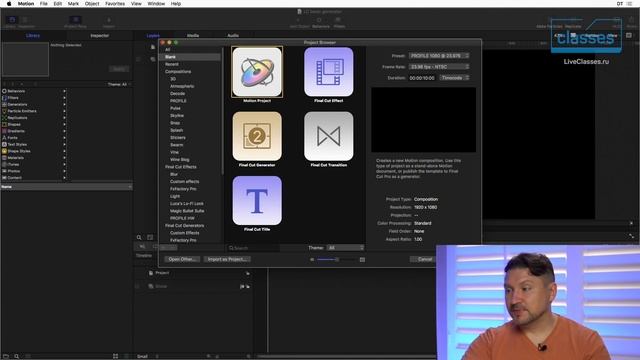Pick the Final Cut Title template icon
The width and height of the screenshot is (640, 360).
257,200
